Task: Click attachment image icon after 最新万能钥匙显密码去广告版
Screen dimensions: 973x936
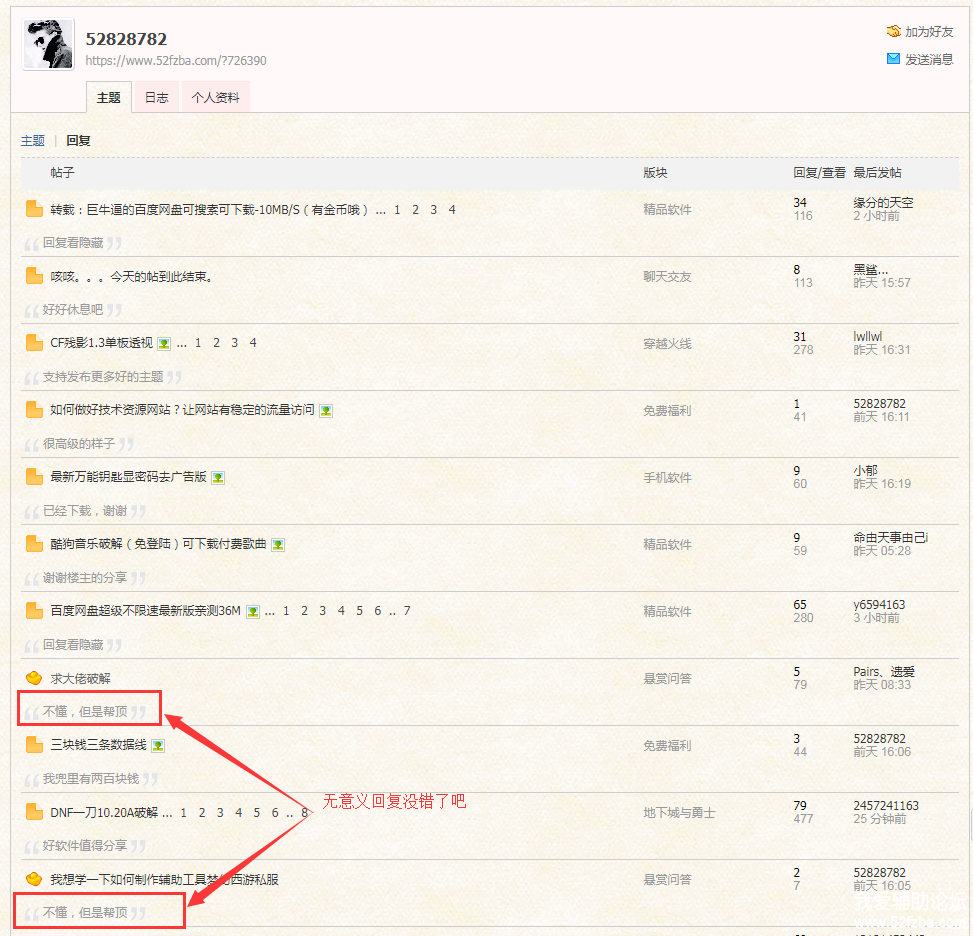Action: click(218, 478)
